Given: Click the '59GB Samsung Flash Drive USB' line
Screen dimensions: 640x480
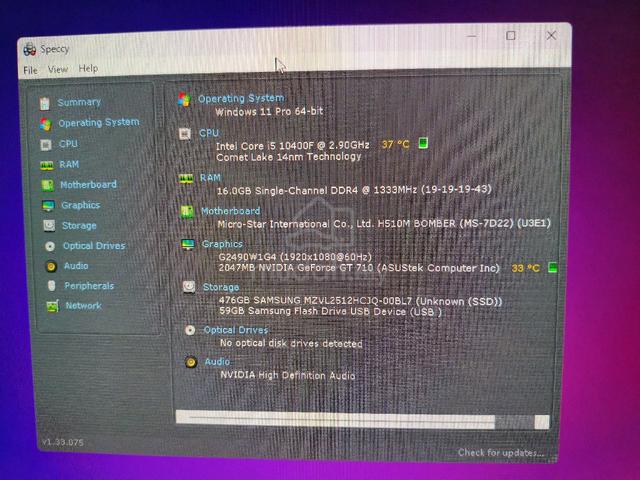Looking at the screenshot, I should coord(331,311).
